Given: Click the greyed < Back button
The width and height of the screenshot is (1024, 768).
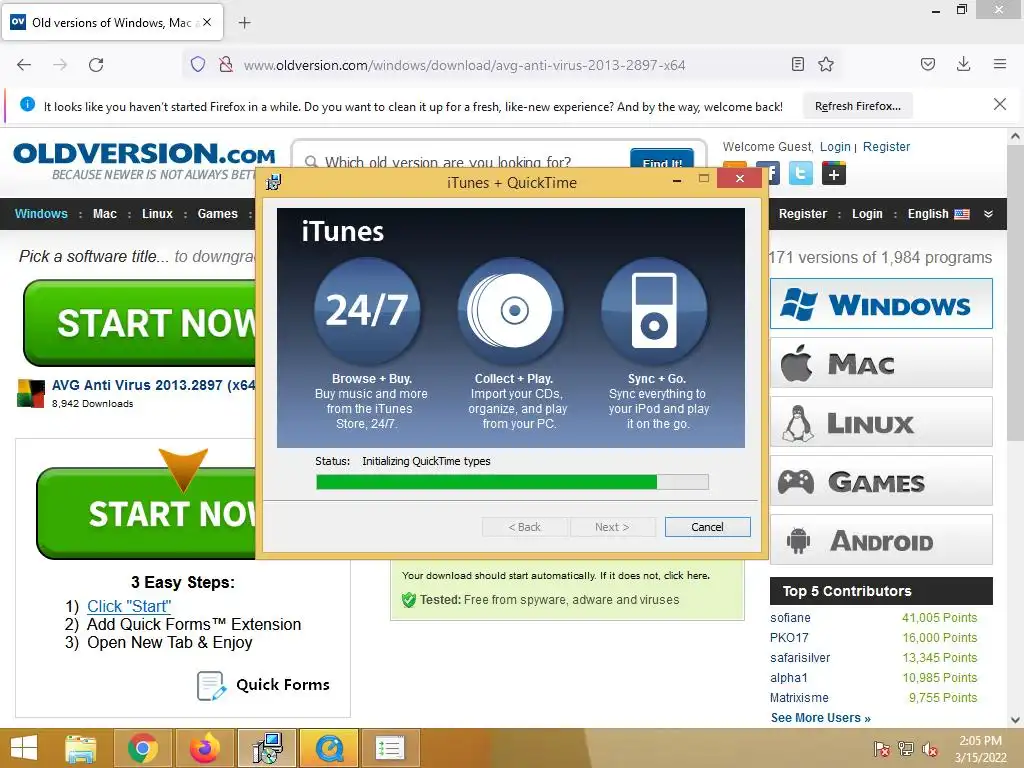Looking at the screenshot, I should point(524,527).
